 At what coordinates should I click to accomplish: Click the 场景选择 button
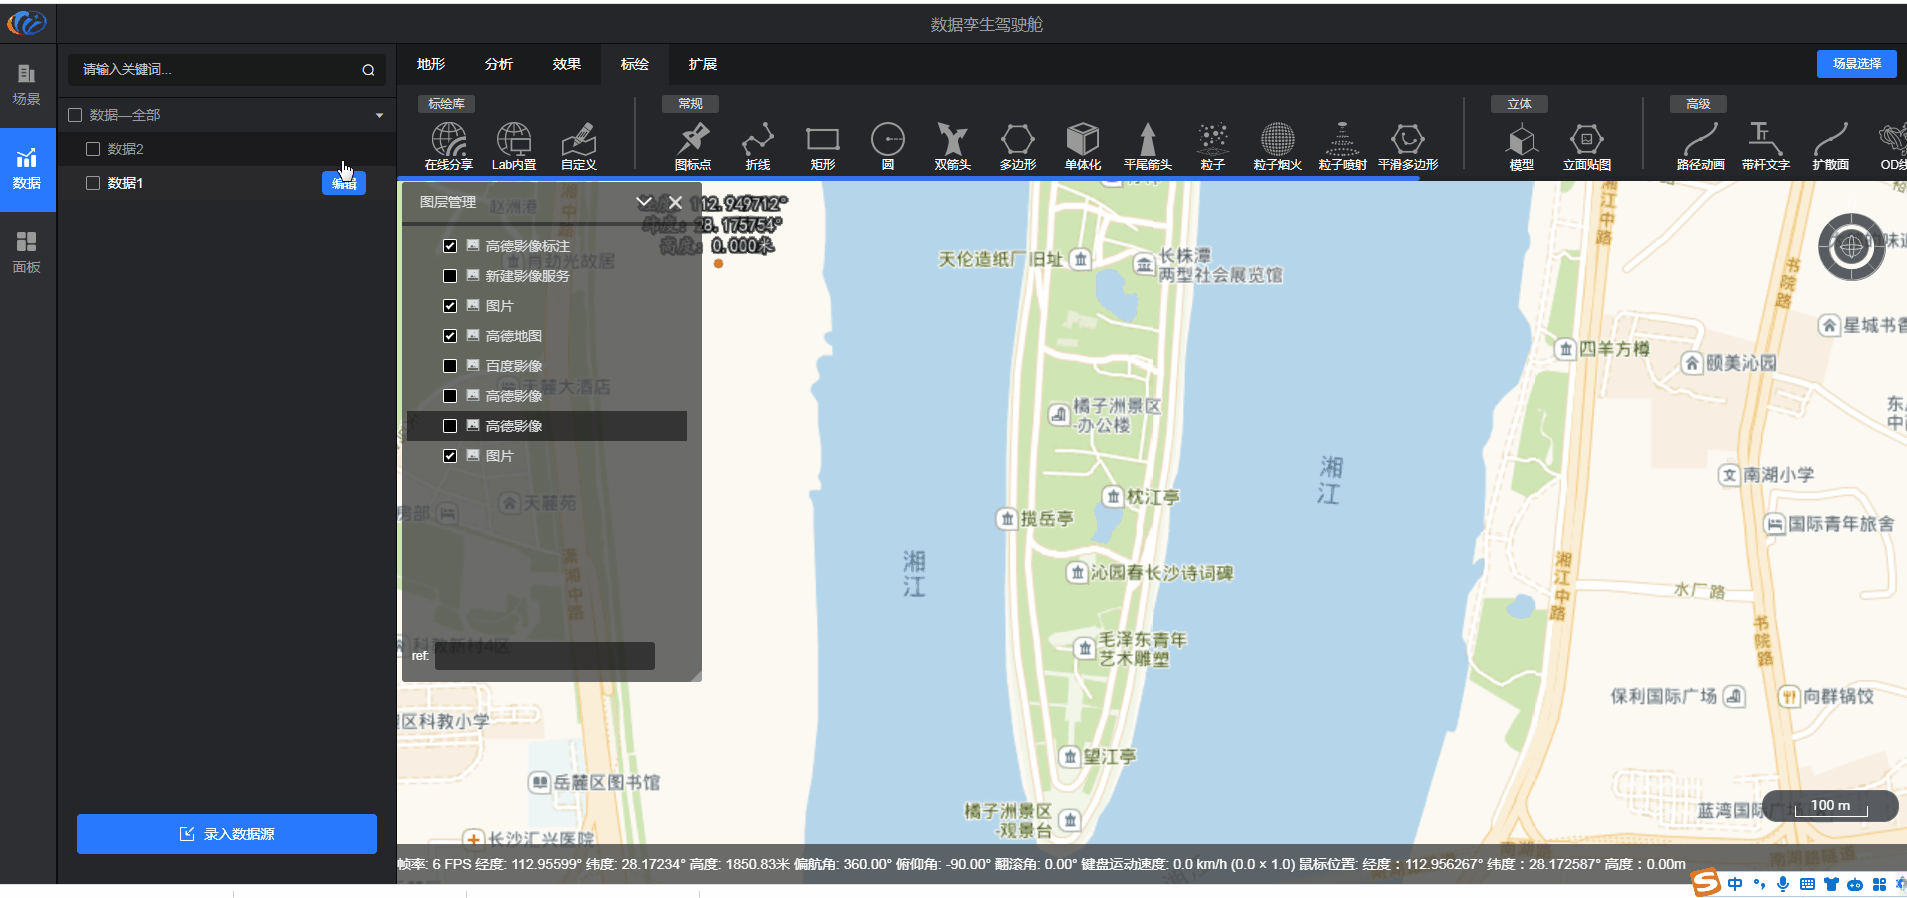coord(1856,64)
